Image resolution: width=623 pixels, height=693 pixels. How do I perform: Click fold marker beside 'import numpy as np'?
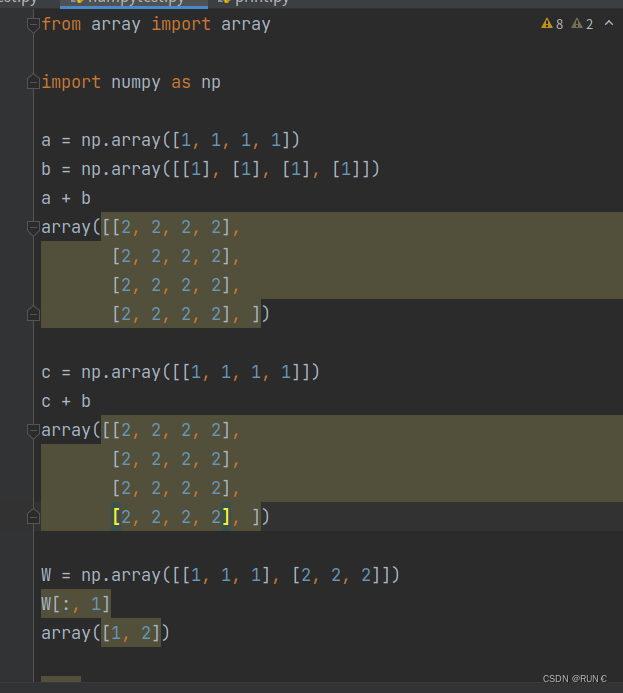click(x=33, y=82)
